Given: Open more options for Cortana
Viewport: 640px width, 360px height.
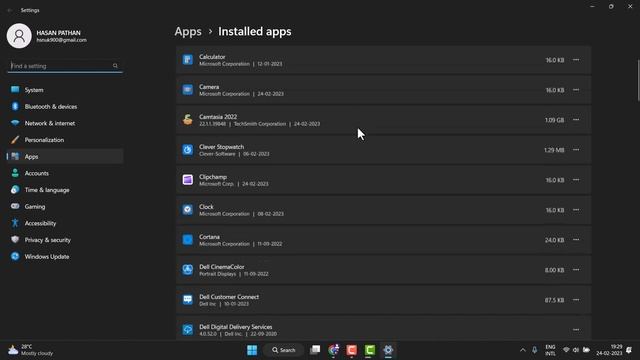Looking at the screenshot, I should (576, 240).
